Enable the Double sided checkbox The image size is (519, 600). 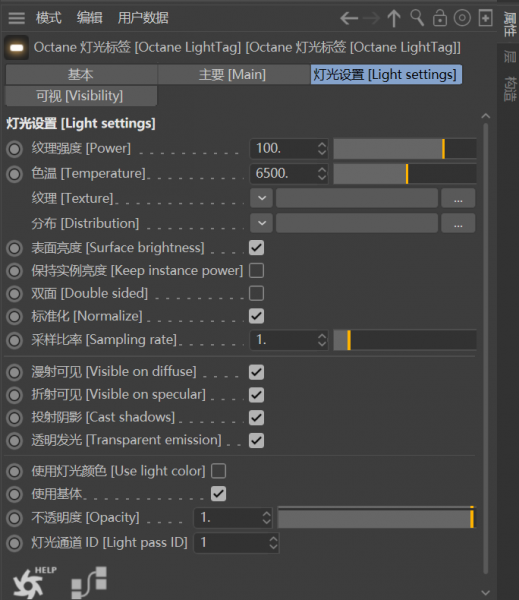click(x=256, y=293)
